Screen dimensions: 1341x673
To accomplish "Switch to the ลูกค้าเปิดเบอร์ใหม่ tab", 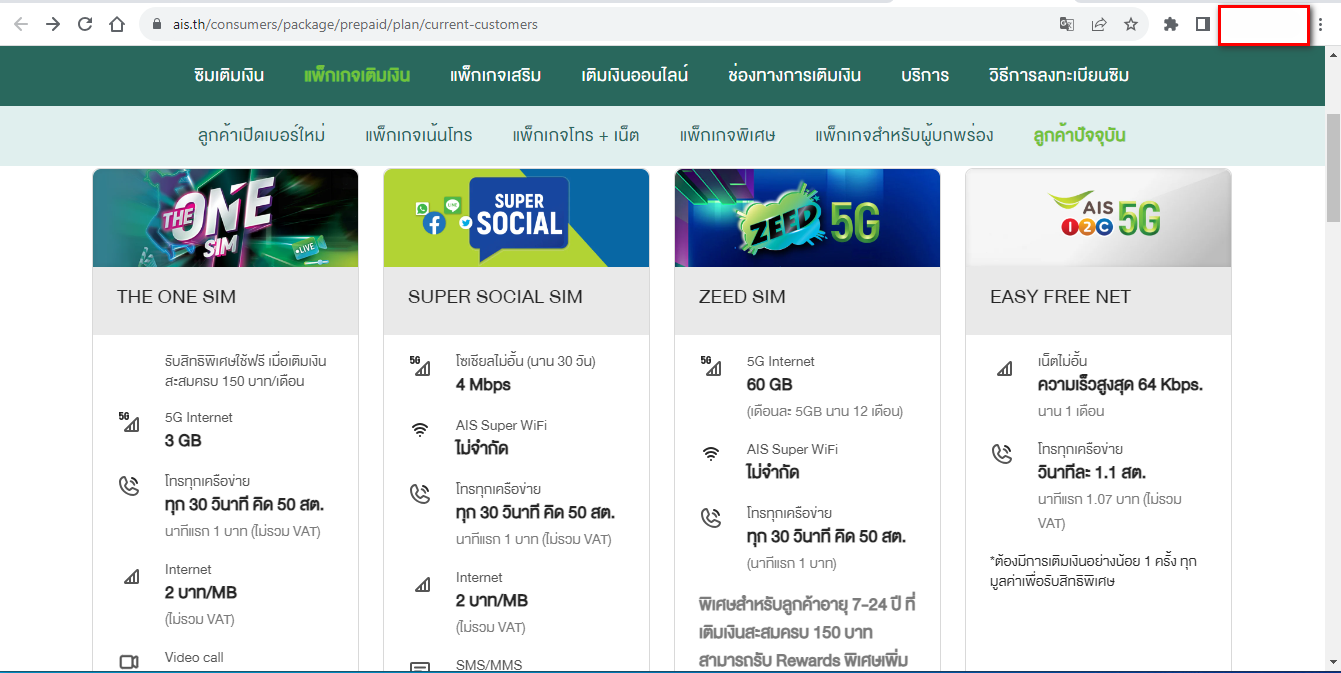I will [261, 135].
